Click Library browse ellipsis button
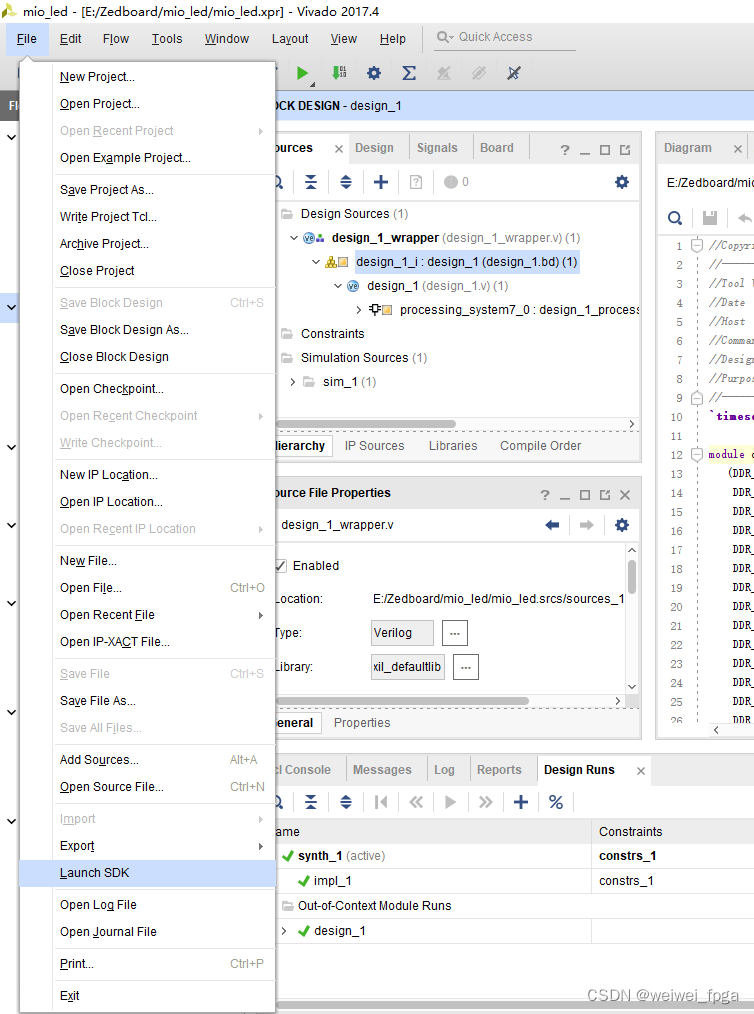This screenshot has width=754, height=1014. [x=466, y=667]
